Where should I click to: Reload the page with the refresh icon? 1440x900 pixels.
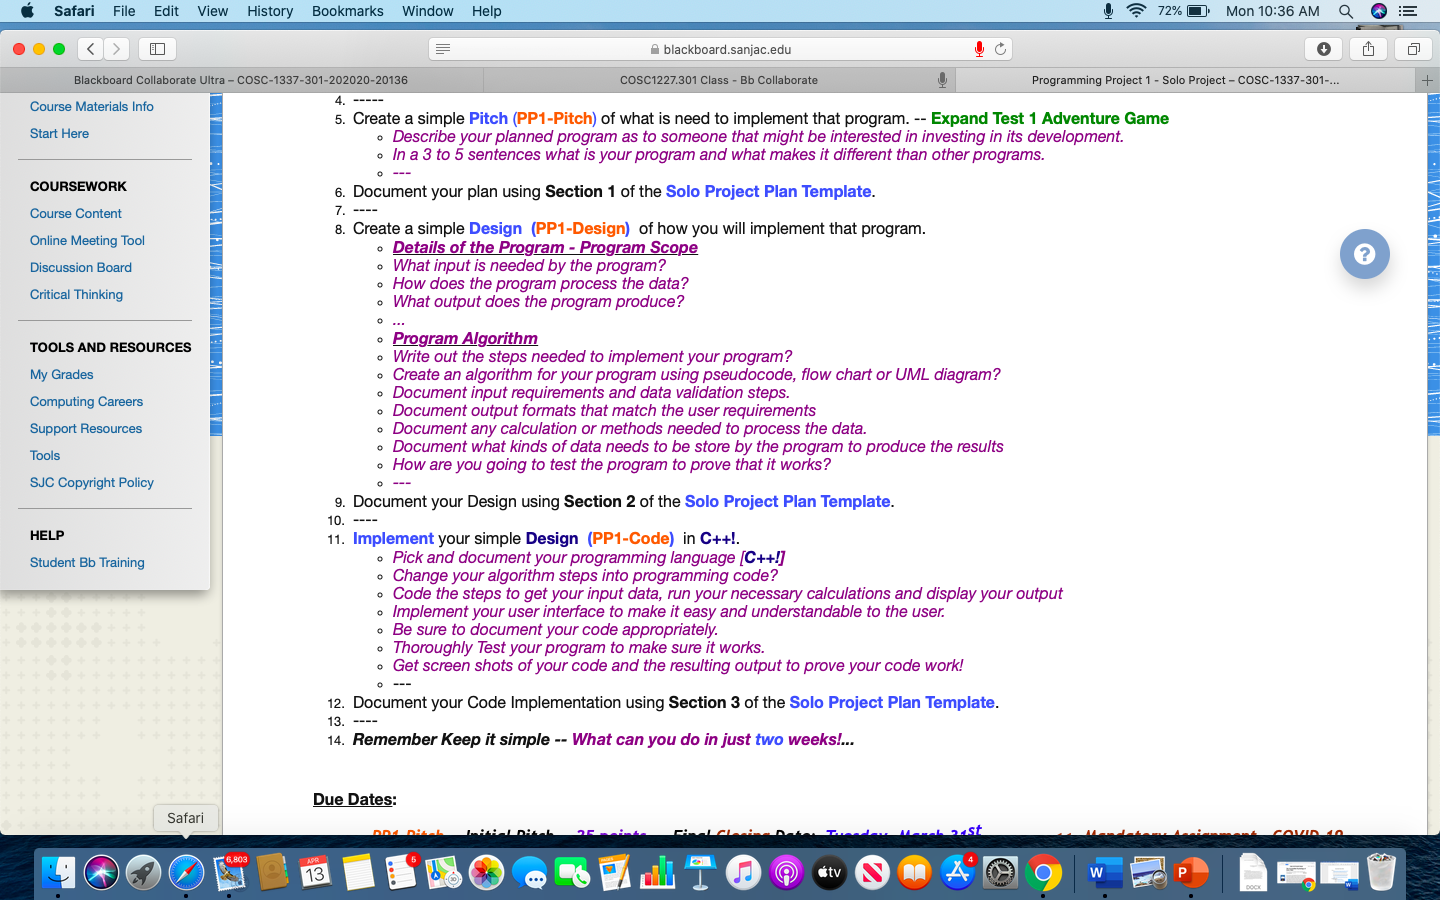[x=1000, y=49]
